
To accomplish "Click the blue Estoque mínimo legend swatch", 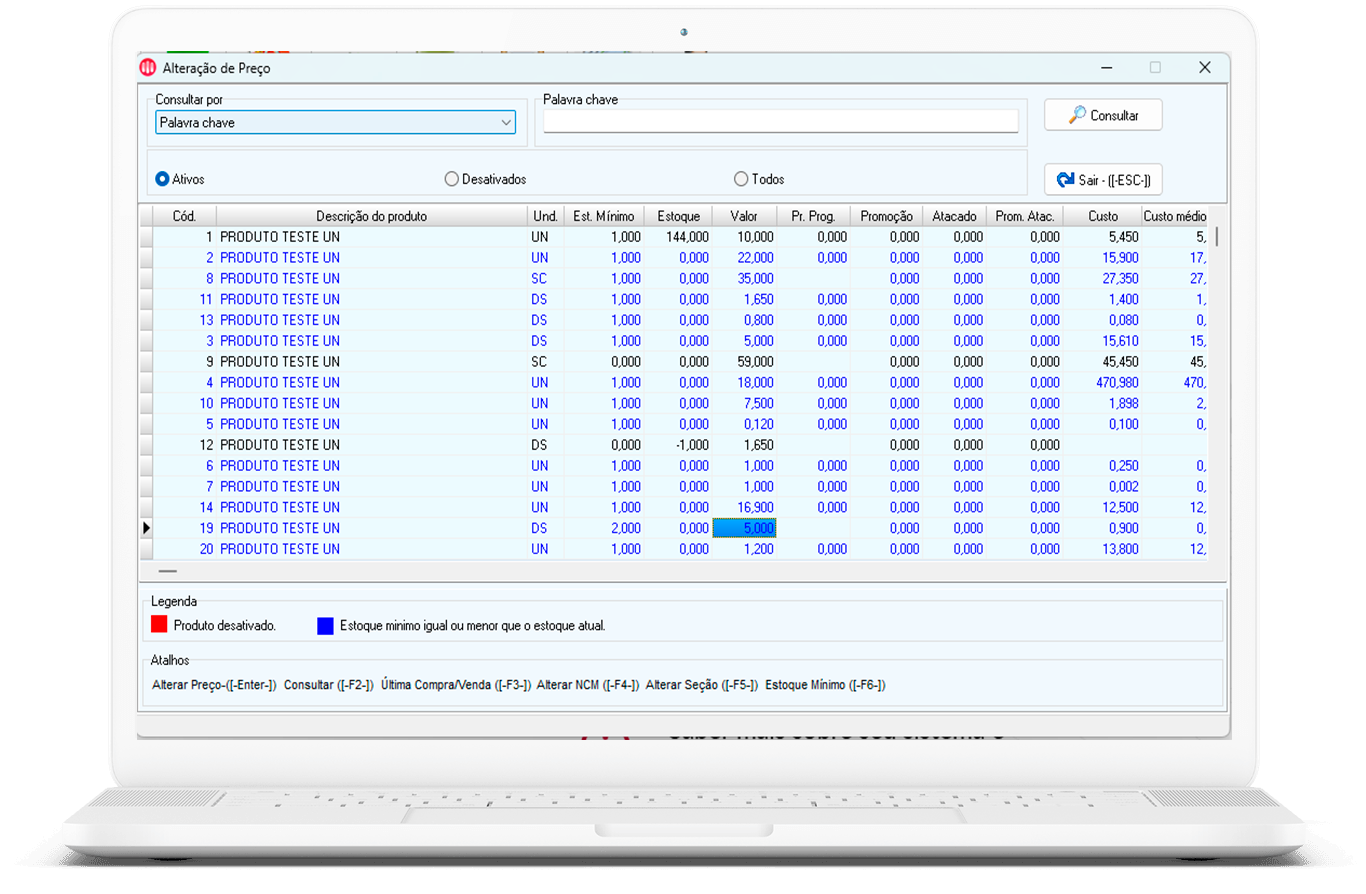I will point(325,625).
